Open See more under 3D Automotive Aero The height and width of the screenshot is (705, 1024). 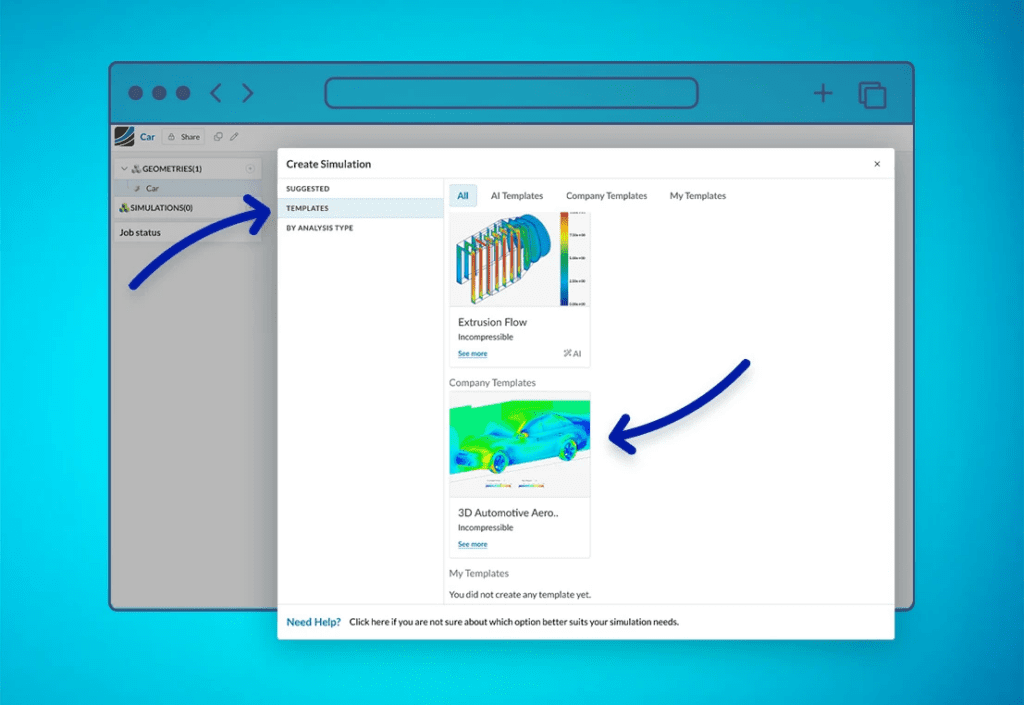coord(472,544)
